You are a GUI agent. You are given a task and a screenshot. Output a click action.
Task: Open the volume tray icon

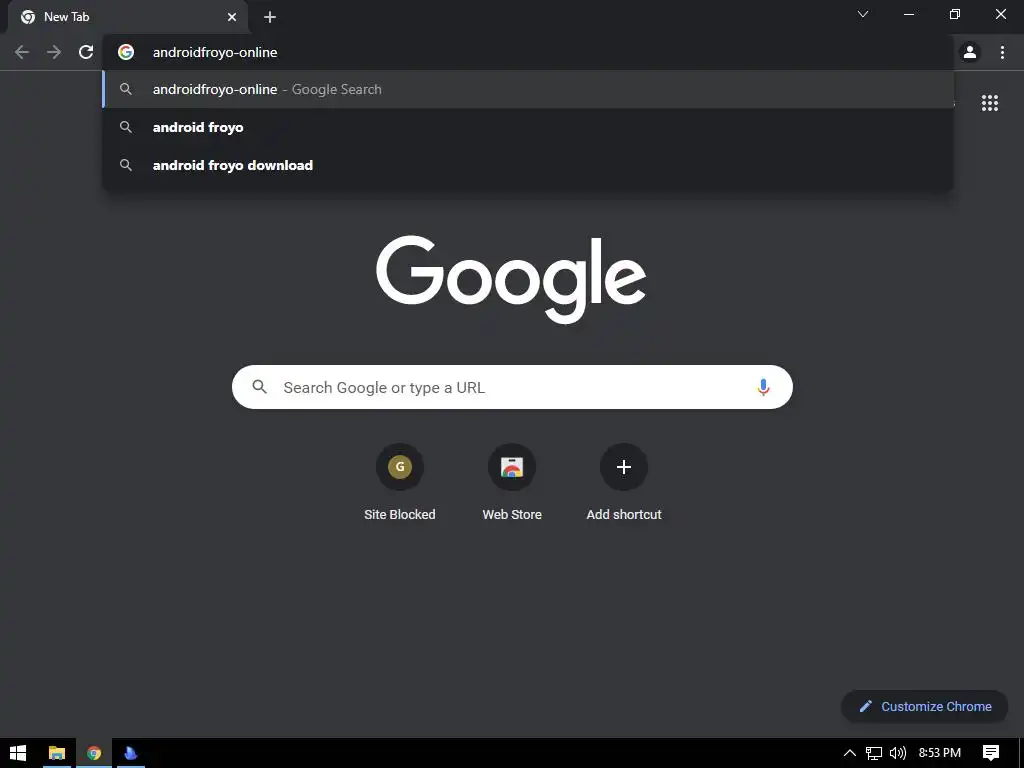[x=898, y=753]
